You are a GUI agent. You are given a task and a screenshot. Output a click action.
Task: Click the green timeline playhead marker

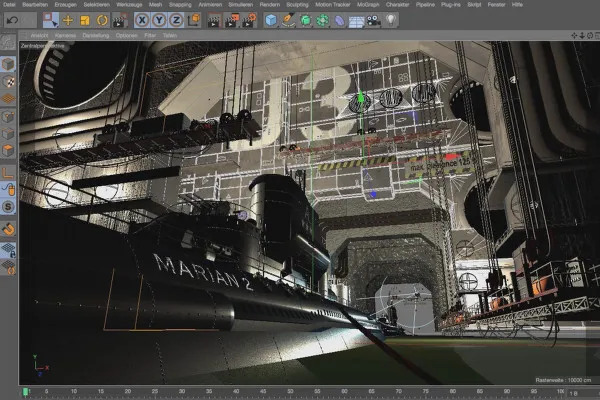pyautogui.click(x=25, y=392)
